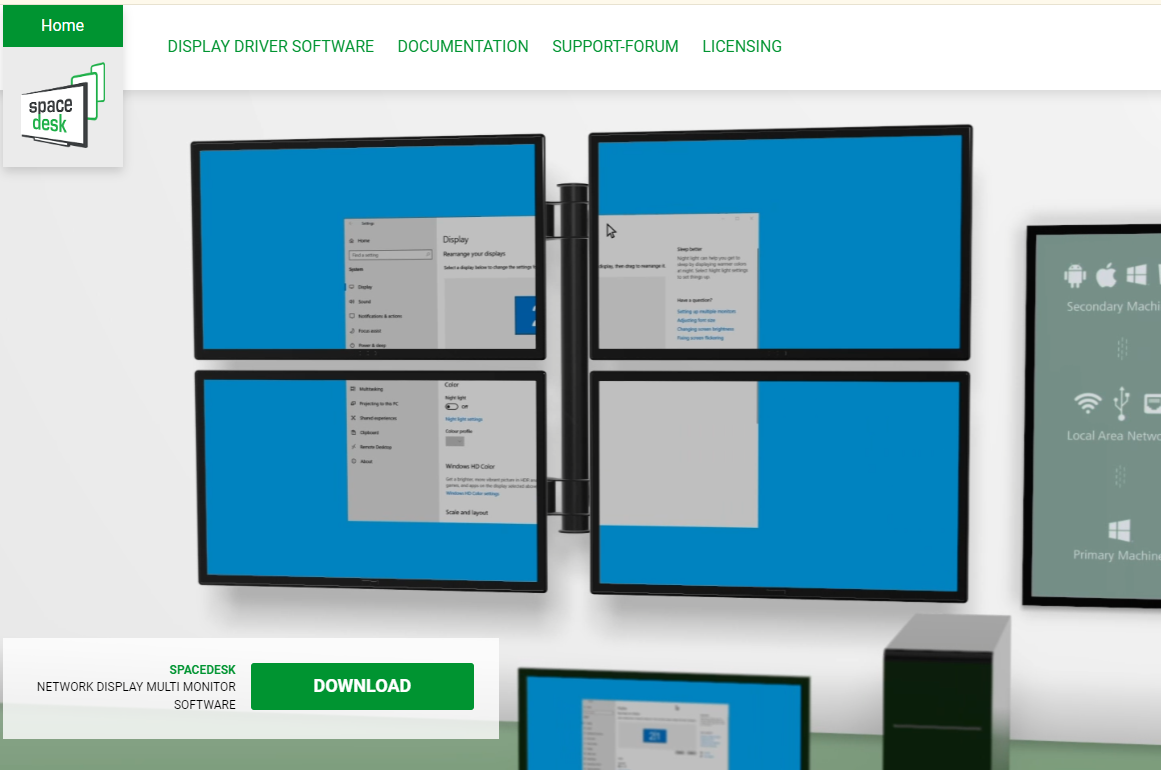This screenshot has width=1161, height=770.
Task: Click the Apple icon on green panel
Action: [x=1106, y=275]
